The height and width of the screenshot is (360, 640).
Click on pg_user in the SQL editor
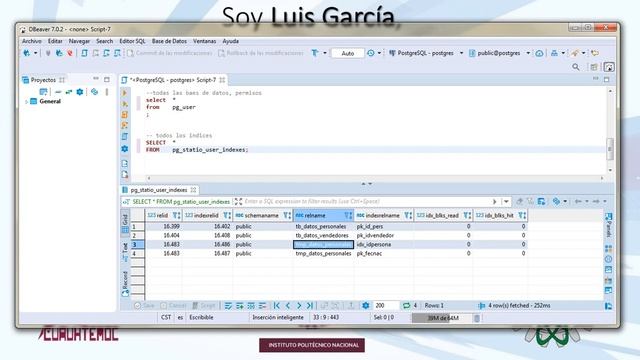pyautogui.click(x=184, y=107)
